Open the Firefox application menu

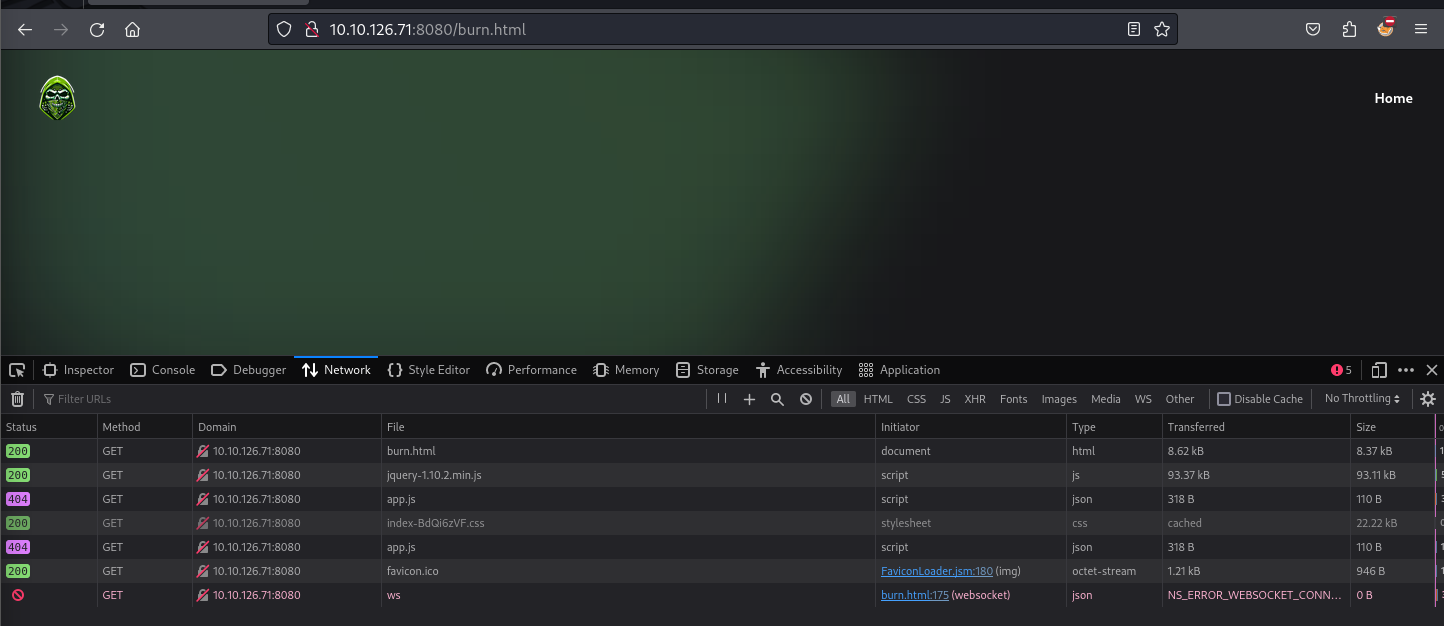coord(1421,30)
